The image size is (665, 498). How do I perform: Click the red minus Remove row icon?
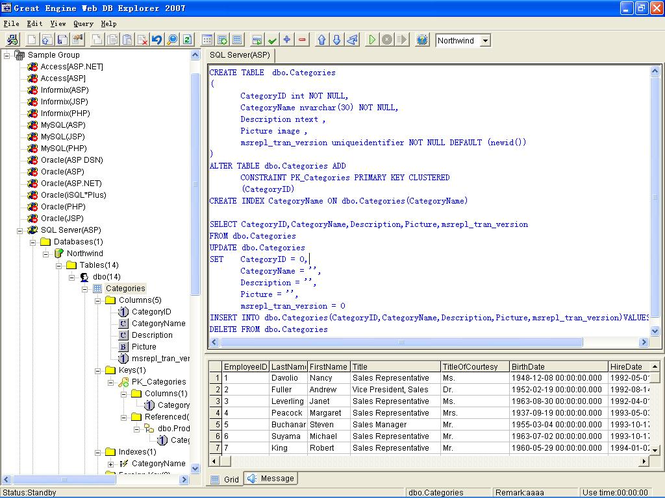(x=302, y=40)
